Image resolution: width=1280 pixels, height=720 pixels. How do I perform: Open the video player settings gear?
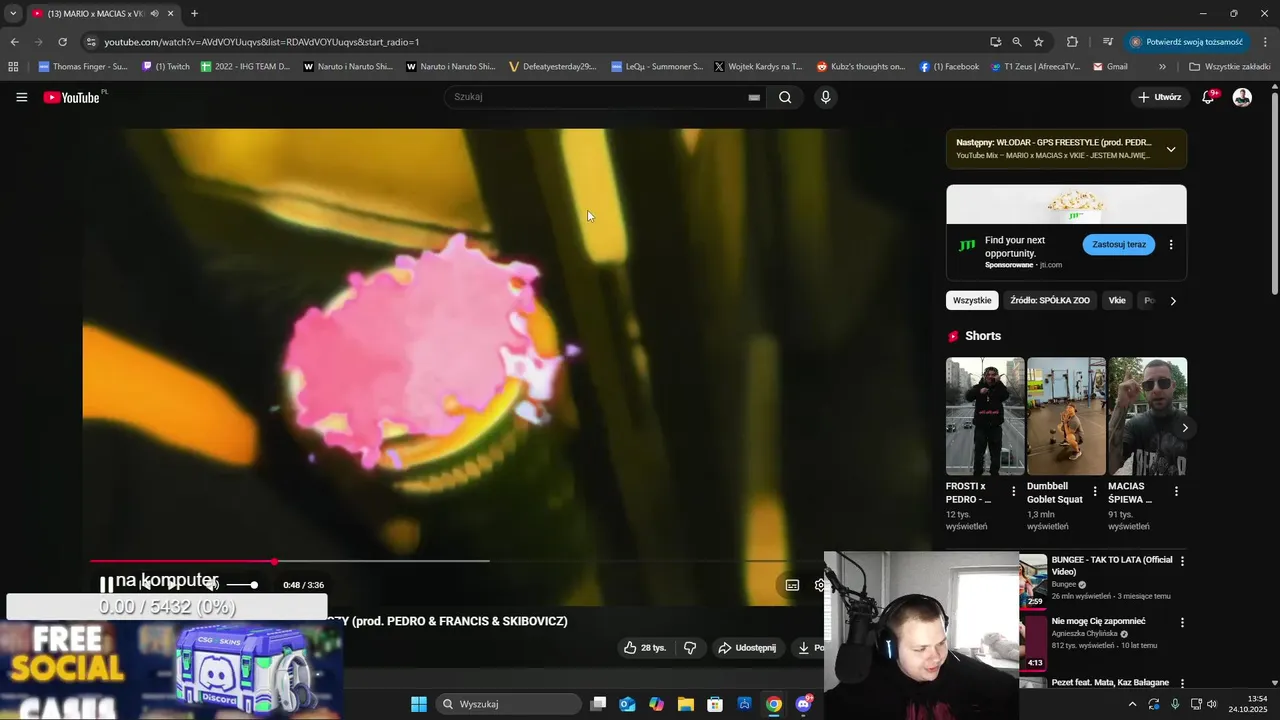pyautogui.click(x=819, y=585)
